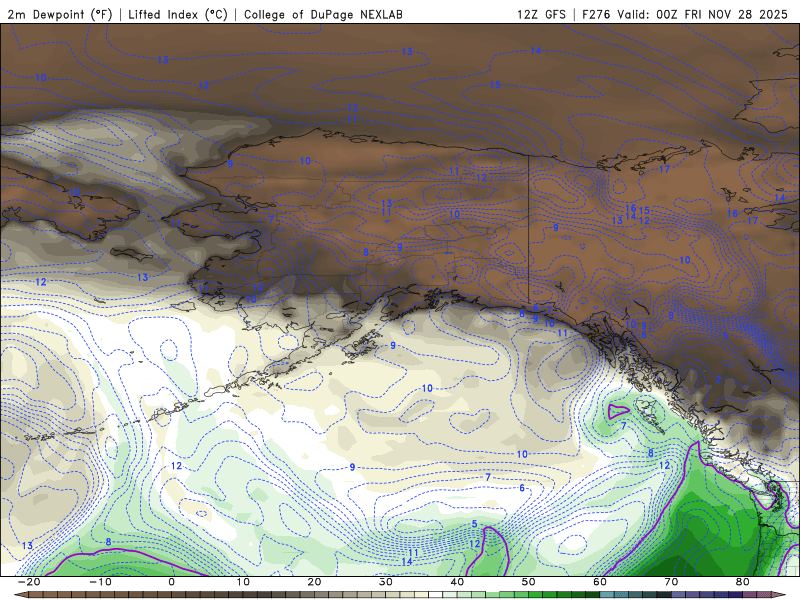Click the left arrow end of the color bar
800x600 pixels.
[x=20, y=595]
